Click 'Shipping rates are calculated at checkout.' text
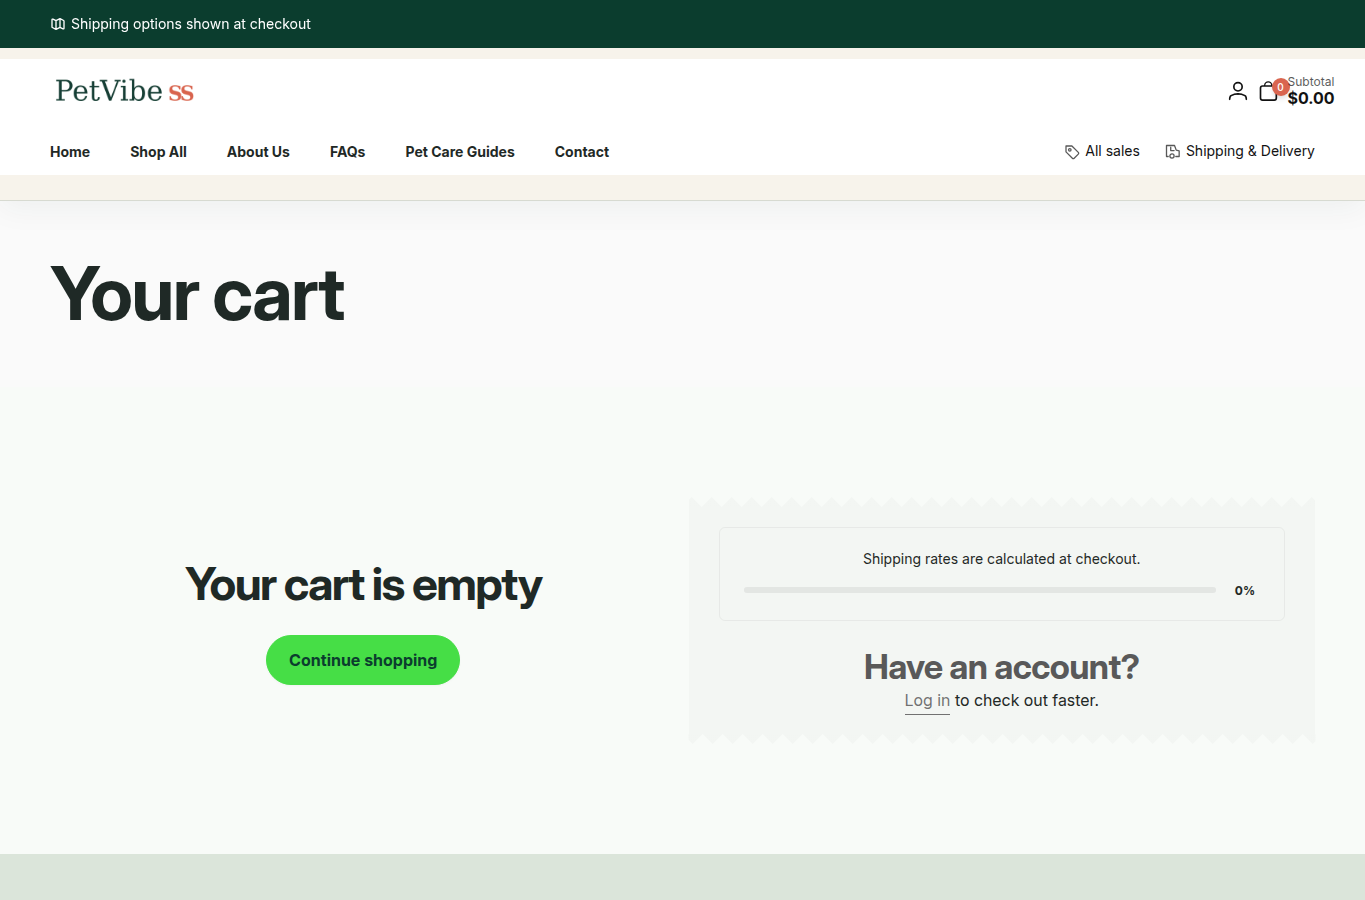Image resolution: width=1365 pixels, height=900 pixels. tap(1002, 559)
